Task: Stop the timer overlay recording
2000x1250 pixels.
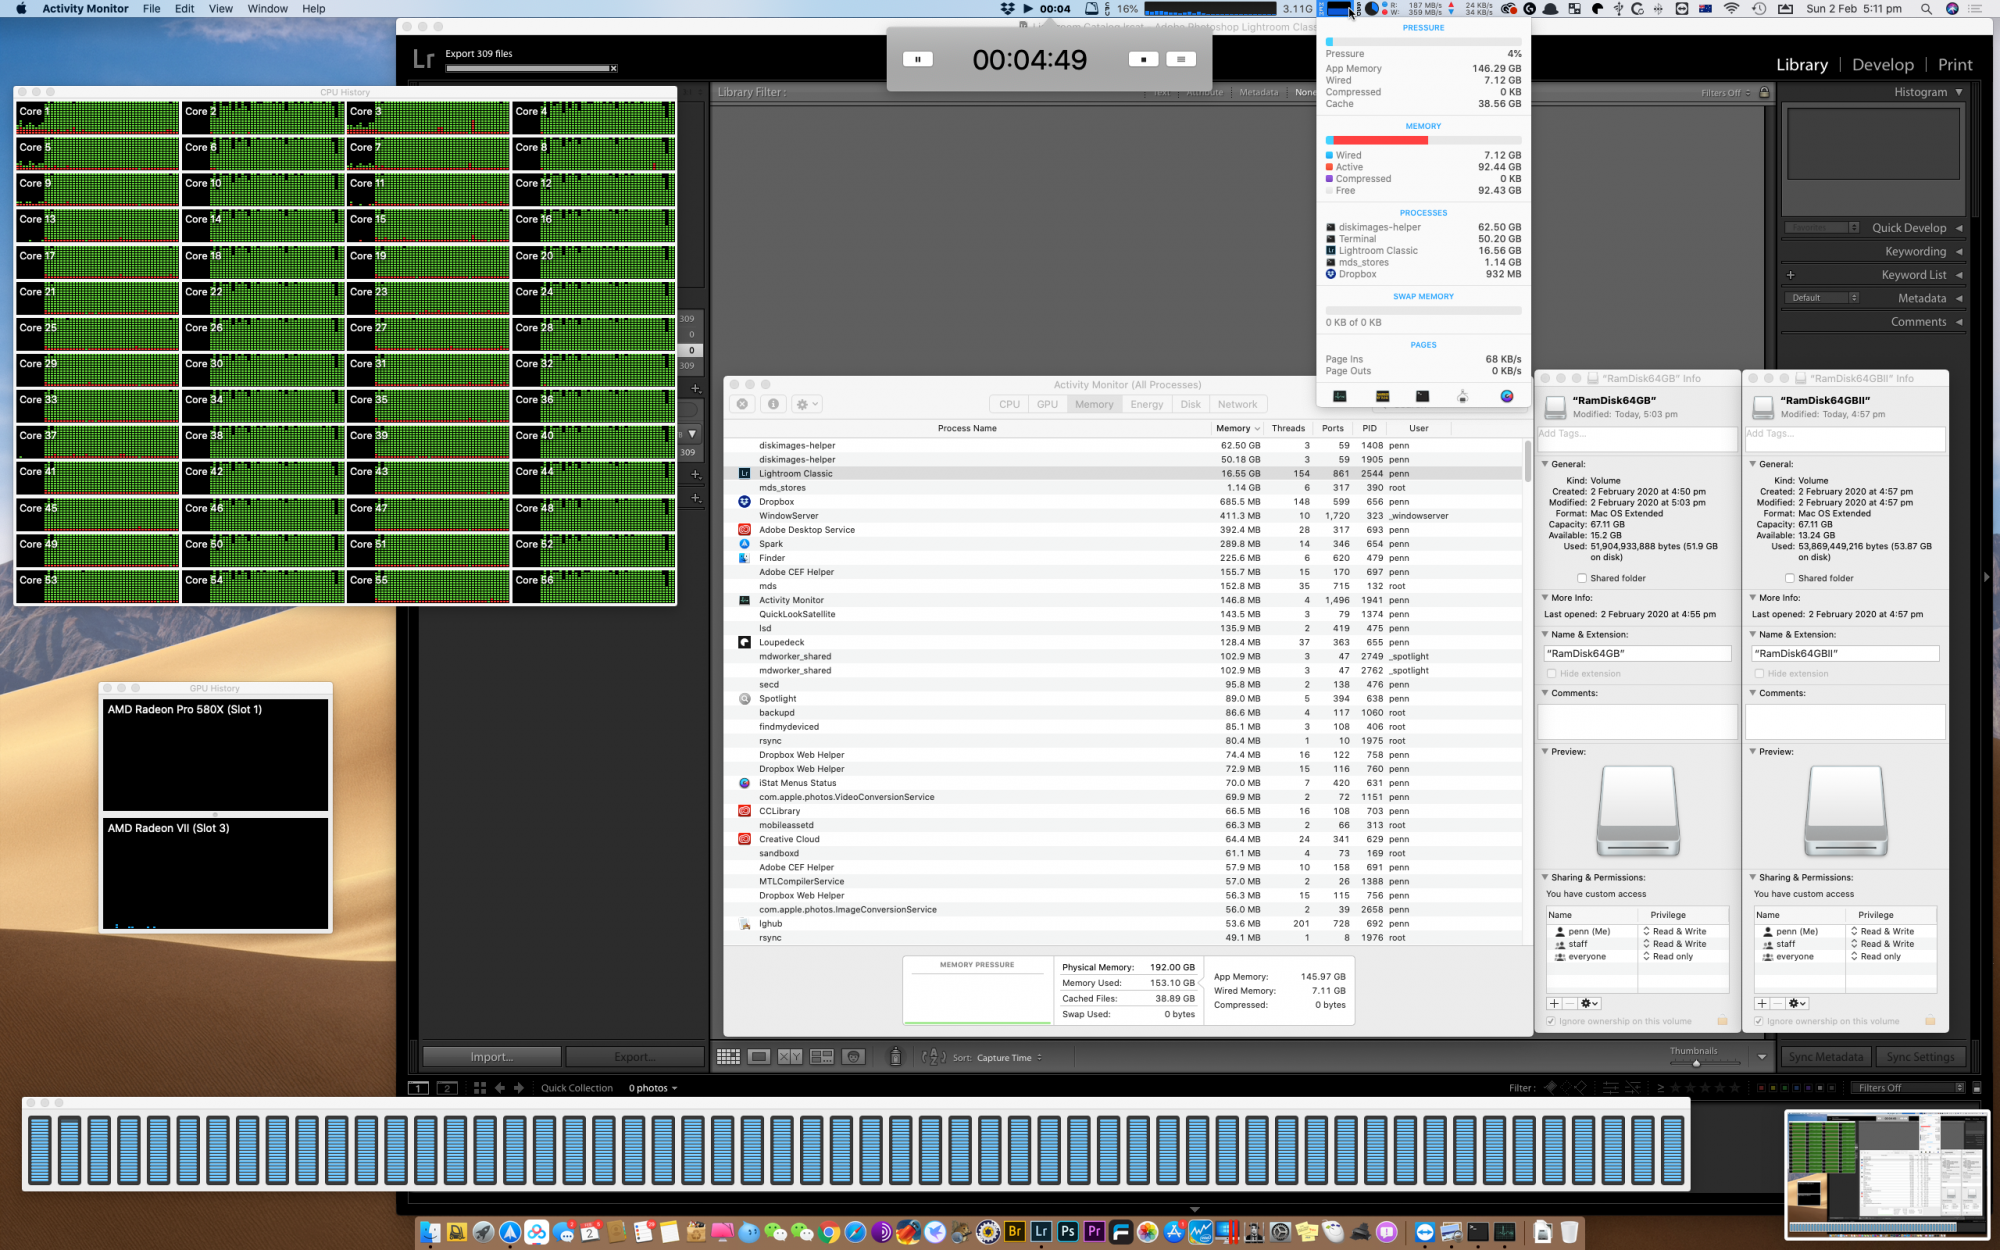Action: point(1143,59)
